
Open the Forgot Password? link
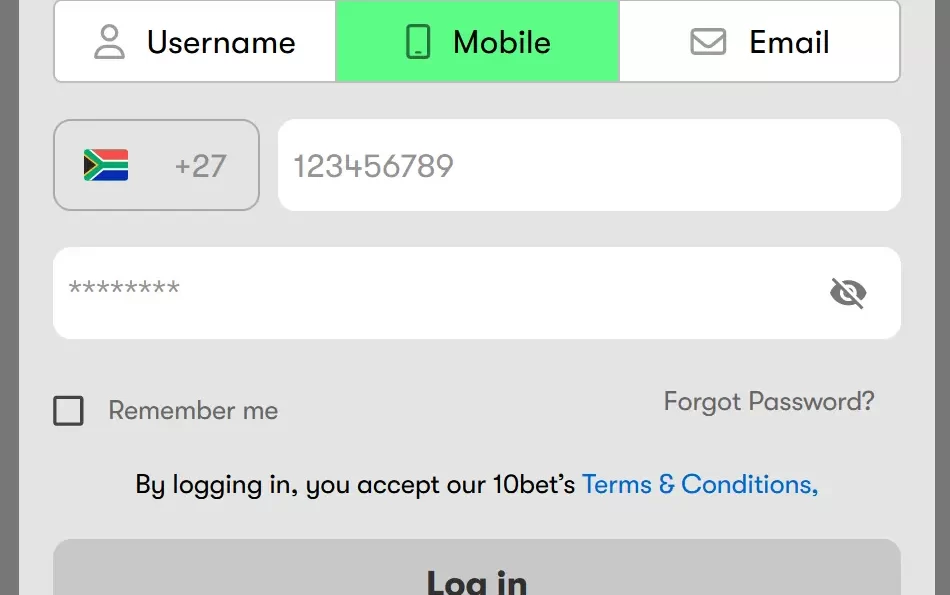769,402
